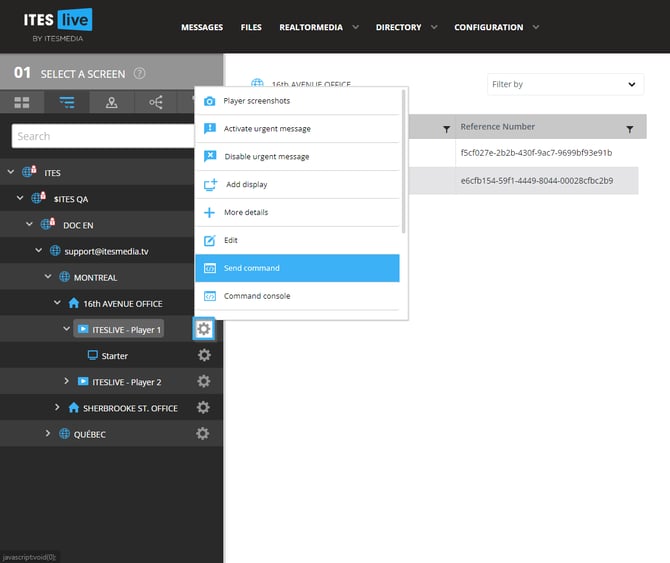Switch to the grid view tab icon
Screen dimensions: 670x563
tap(22, 102)
